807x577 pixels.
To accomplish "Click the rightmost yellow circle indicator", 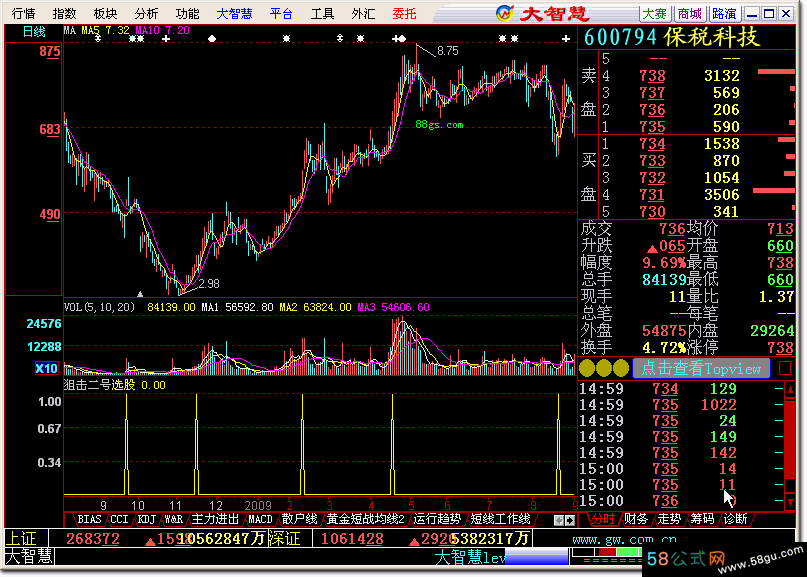I will click(x=621, y=368).
